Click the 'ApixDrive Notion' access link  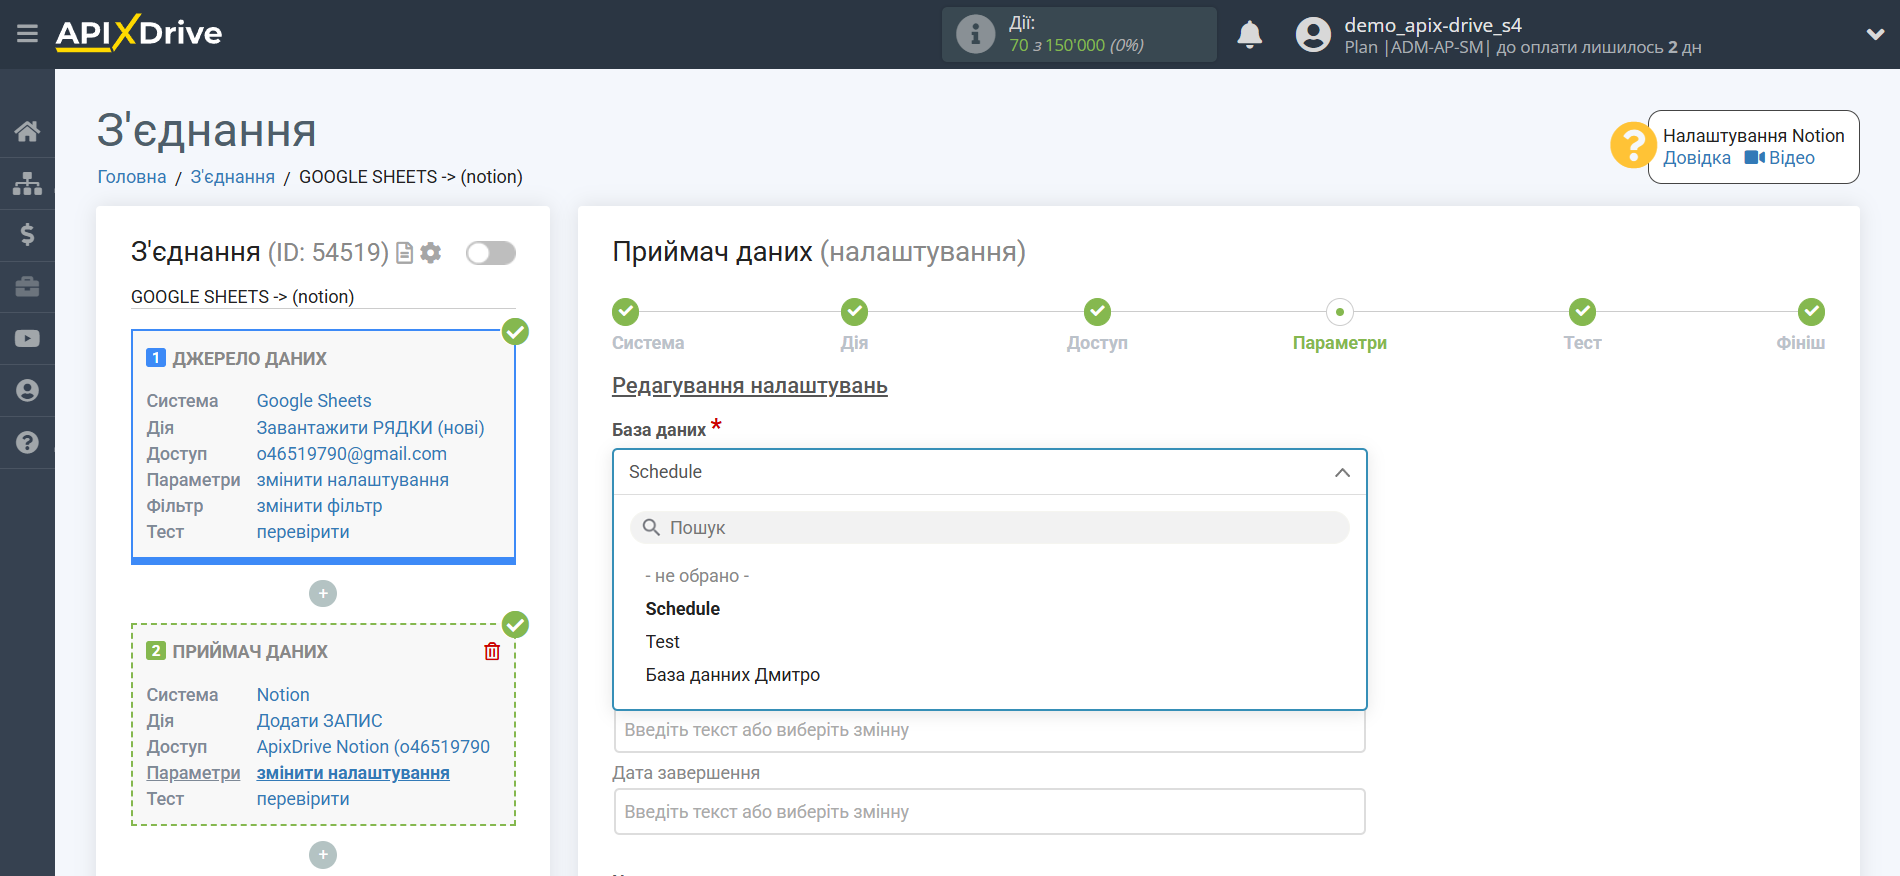coord(373,747)
